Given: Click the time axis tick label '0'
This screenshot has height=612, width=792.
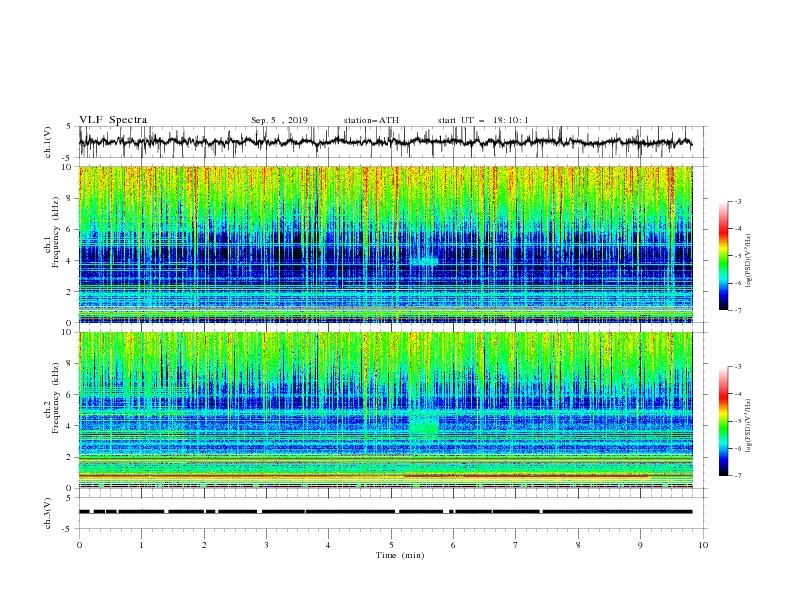Looking at the screenshot, I should point(79,545).
